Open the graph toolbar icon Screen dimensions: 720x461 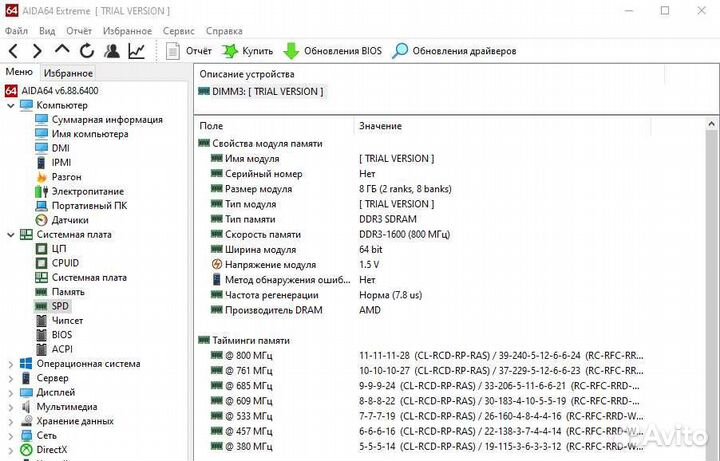tap(136, 51)
